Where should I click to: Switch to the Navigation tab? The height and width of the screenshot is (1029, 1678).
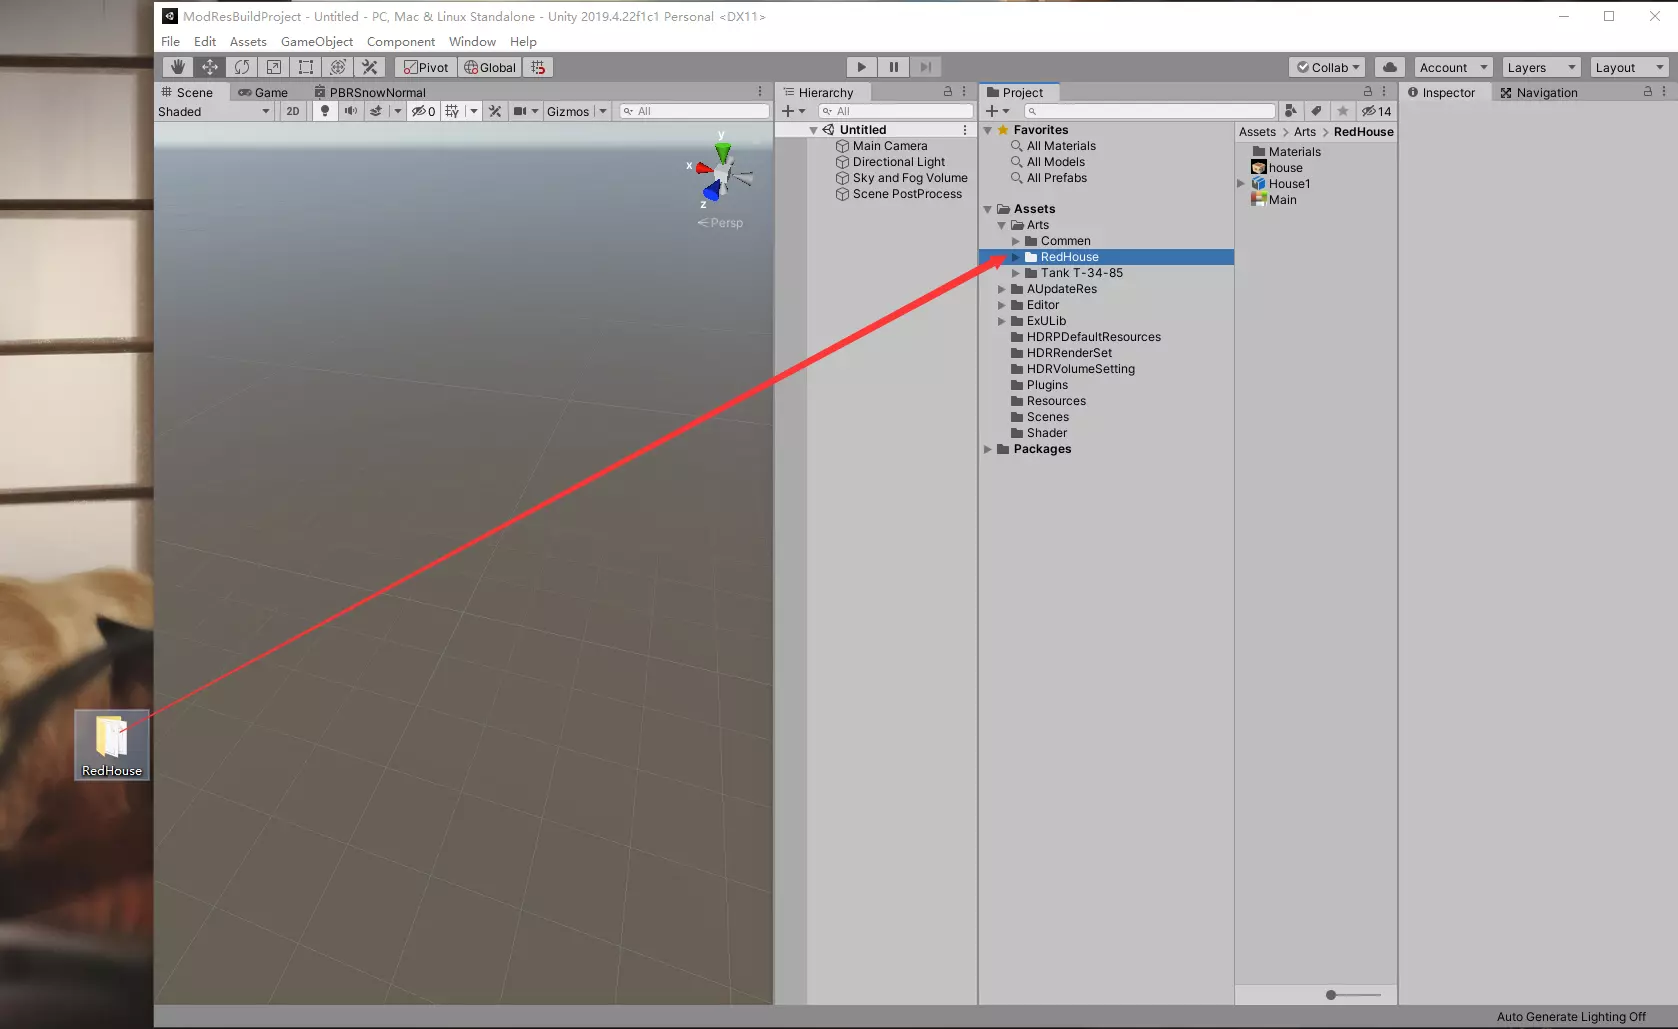click(1539, 92)
